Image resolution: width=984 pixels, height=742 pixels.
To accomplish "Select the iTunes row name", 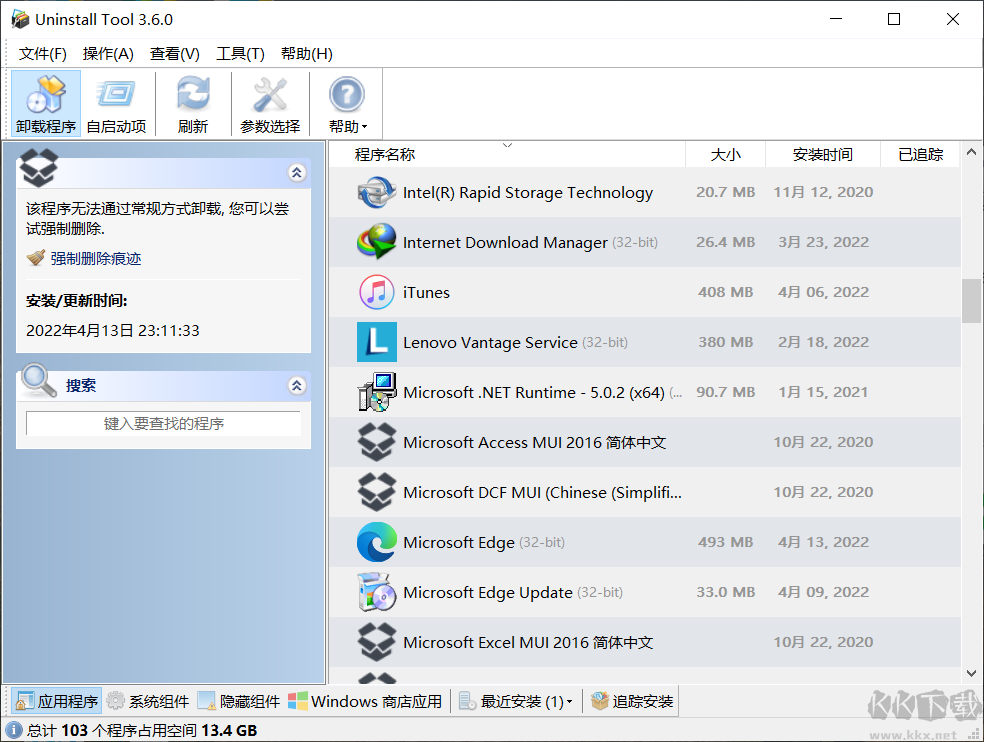I will point(426,293).
